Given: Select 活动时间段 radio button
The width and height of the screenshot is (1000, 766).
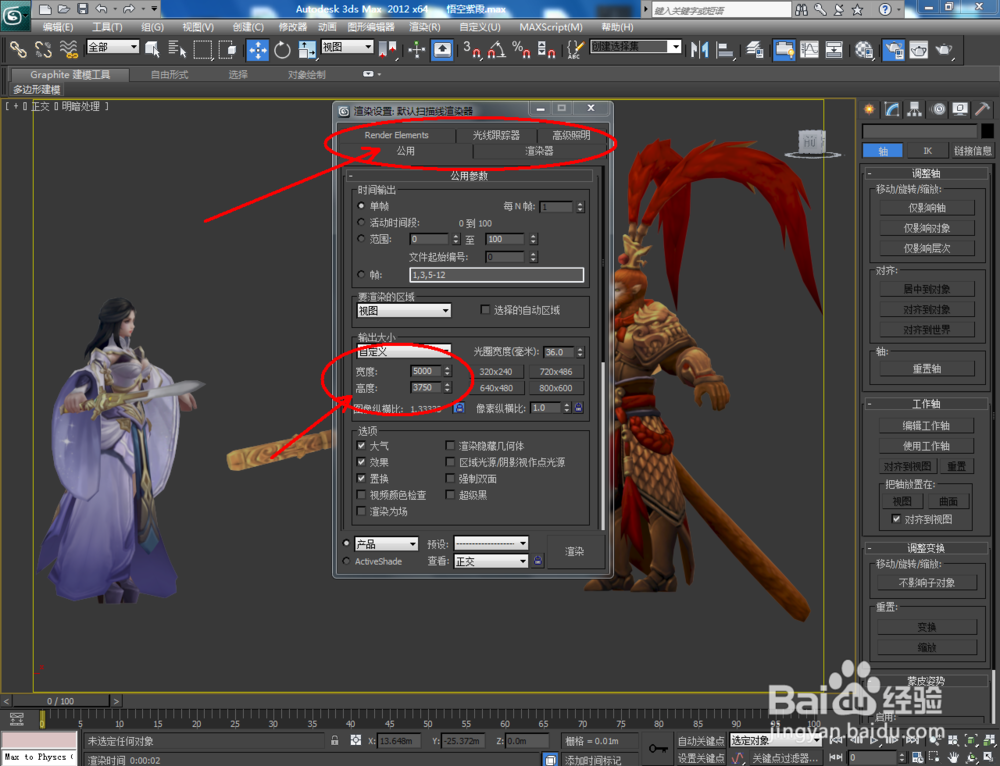Looking at the screenshot, I should 362,222.
